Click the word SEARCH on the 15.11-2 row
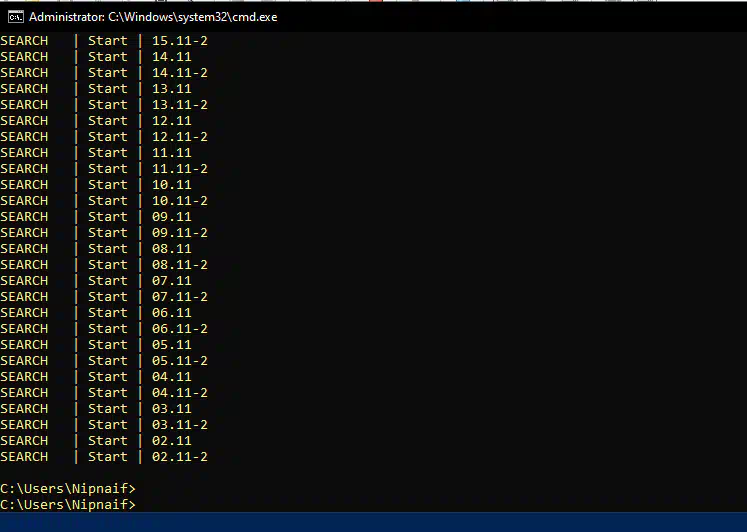This screenshot has height=532, width=747. (x=24, y=40)
